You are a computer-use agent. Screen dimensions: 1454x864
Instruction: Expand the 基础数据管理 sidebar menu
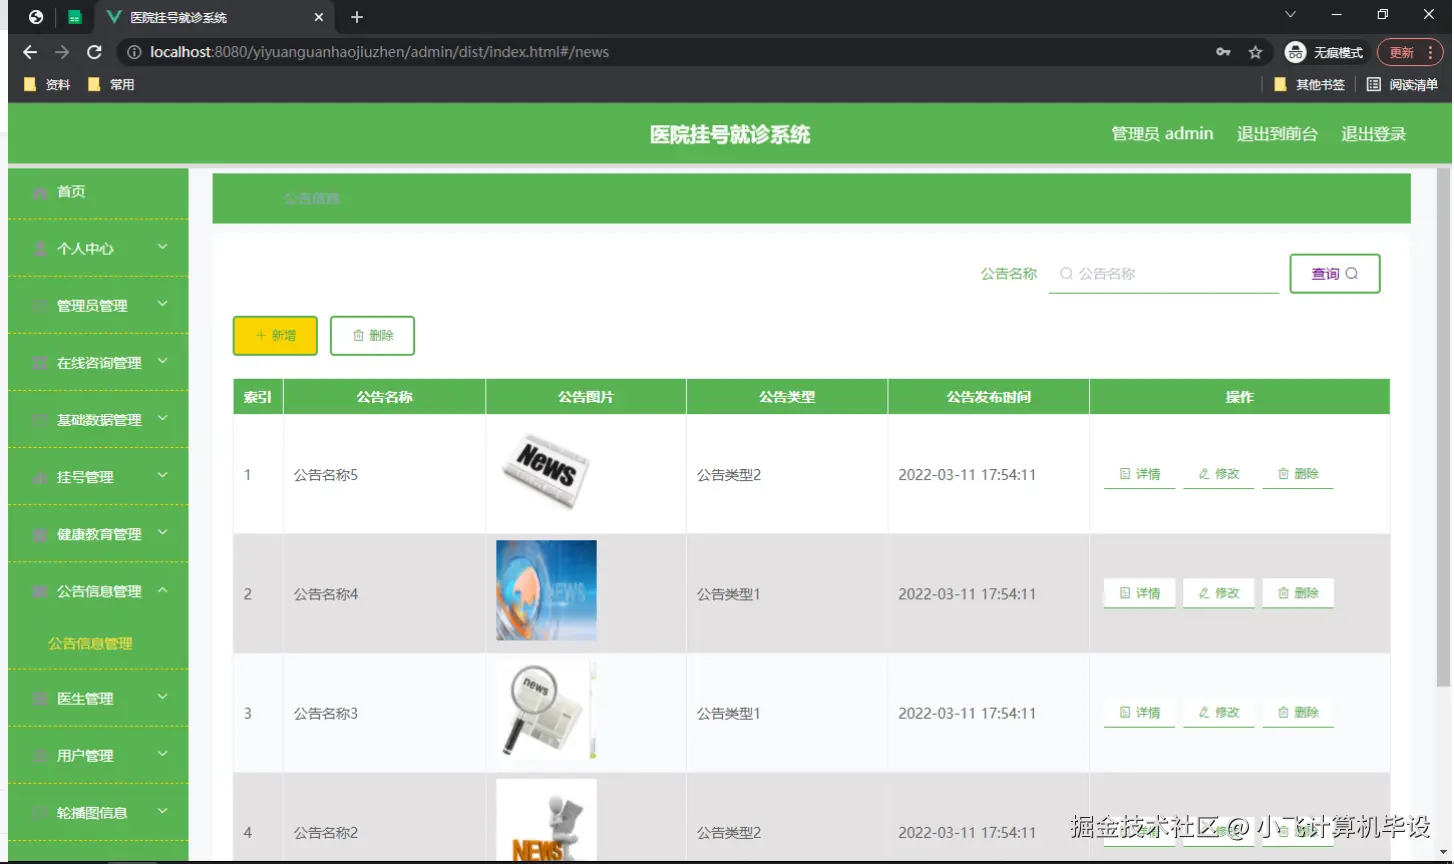click(98, 419)
